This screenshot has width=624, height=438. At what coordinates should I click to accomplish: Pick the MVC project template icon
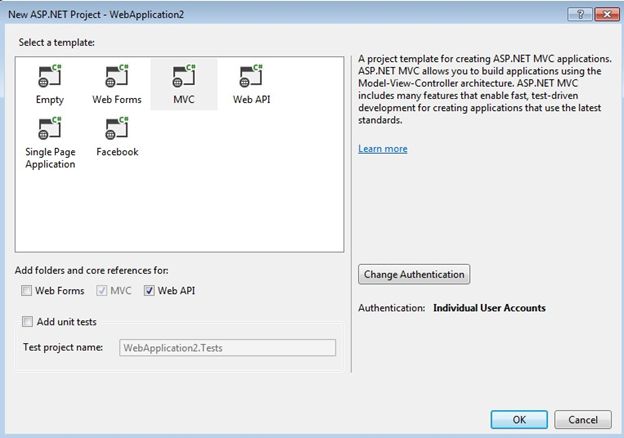[183, 77]
